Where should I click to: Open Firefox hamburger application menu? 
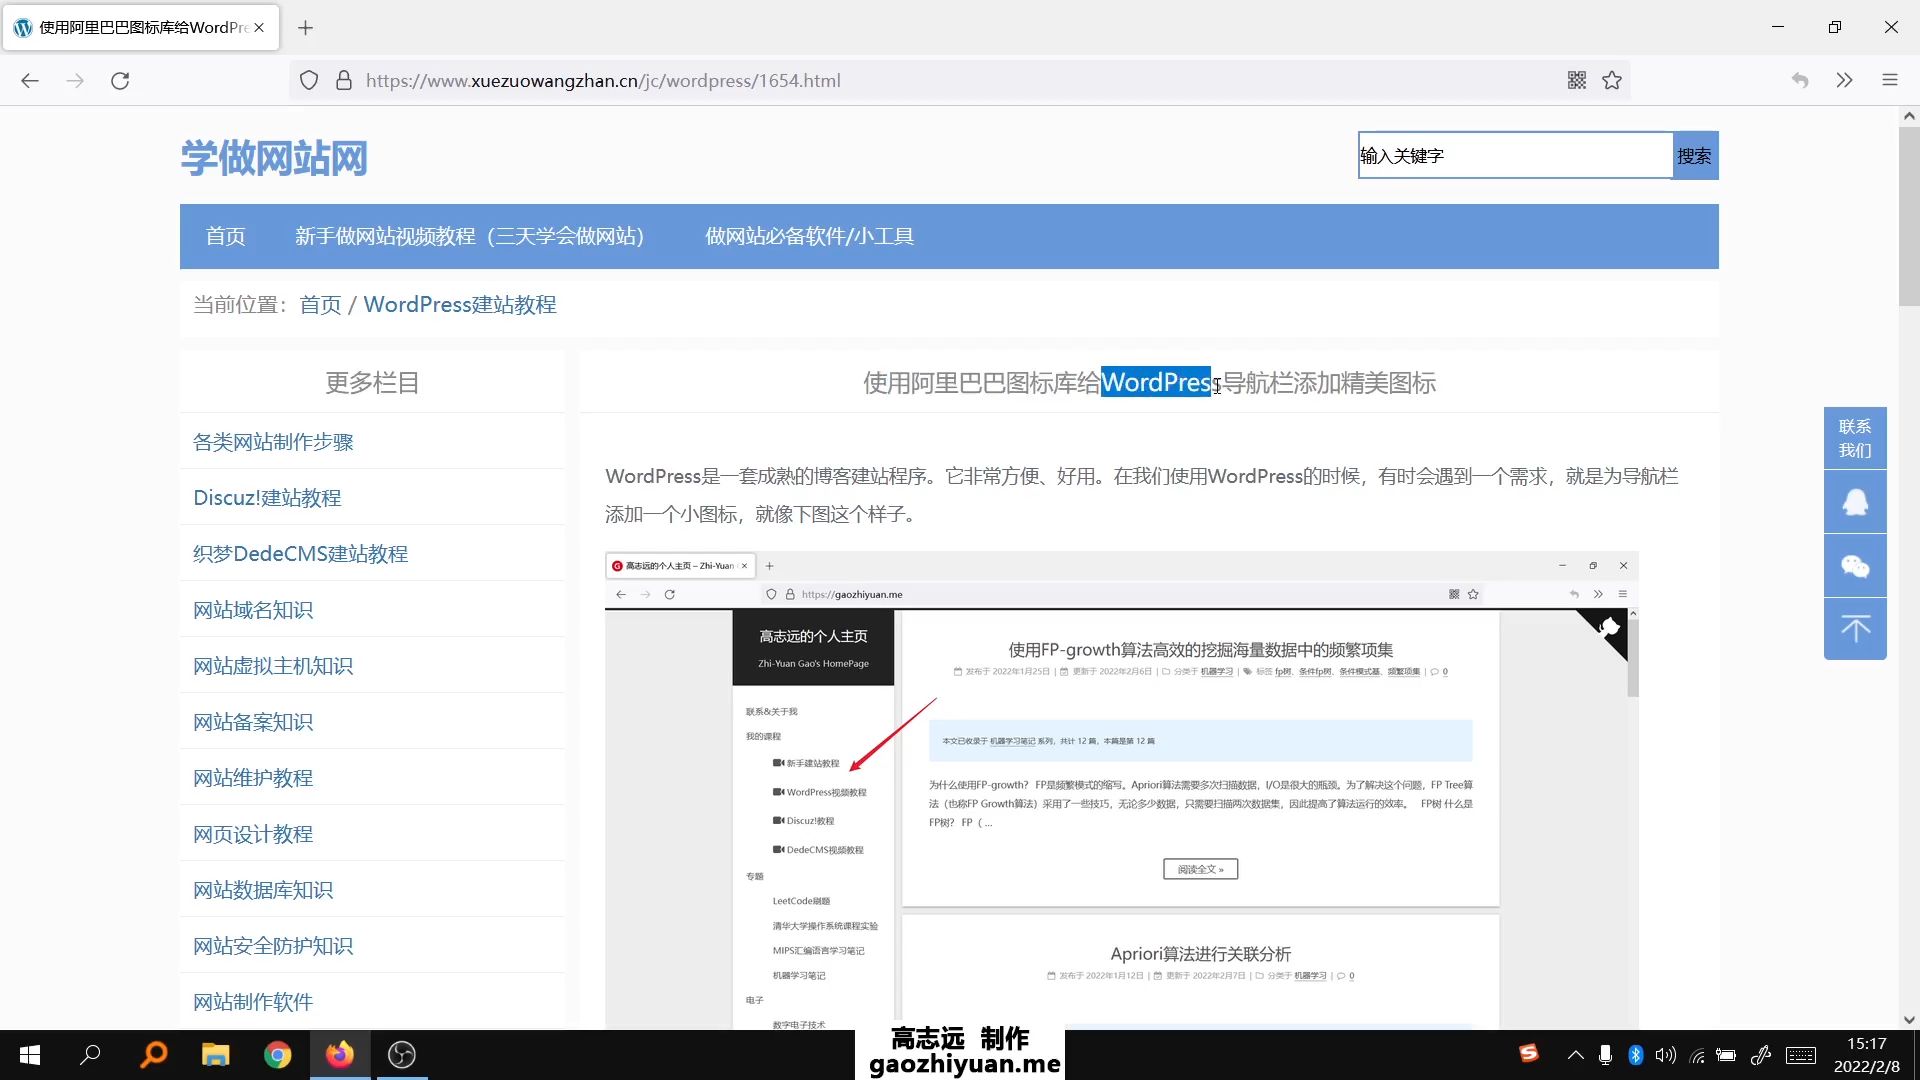pos(1890,81)
